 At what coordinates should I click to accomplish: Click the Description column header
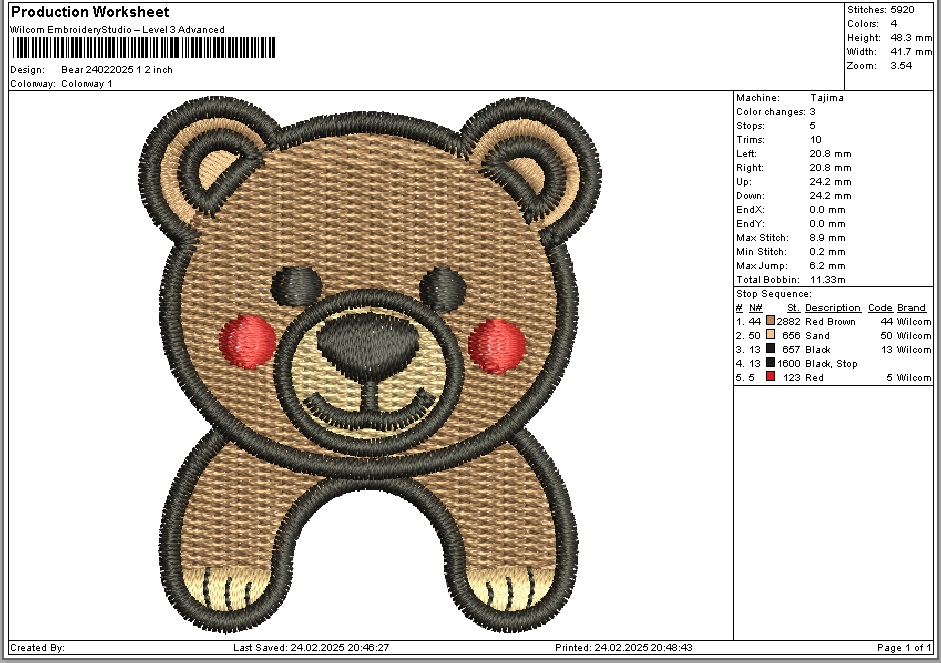(x=832, y=308)
